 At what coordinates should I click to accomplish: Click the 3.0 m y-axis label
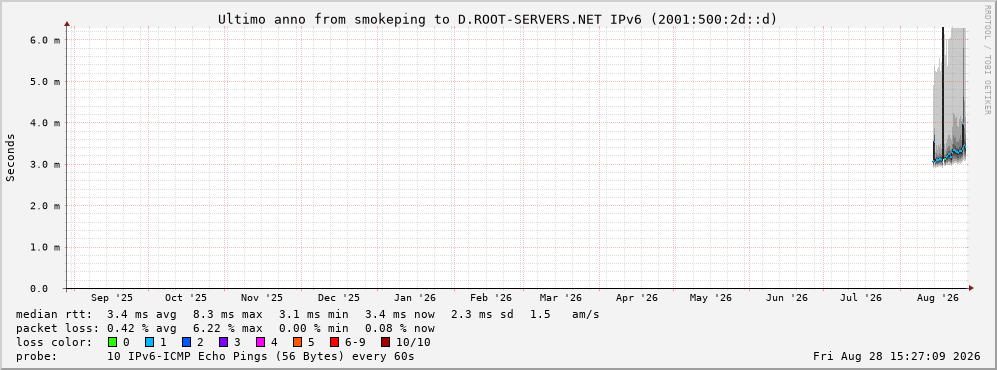45,164
